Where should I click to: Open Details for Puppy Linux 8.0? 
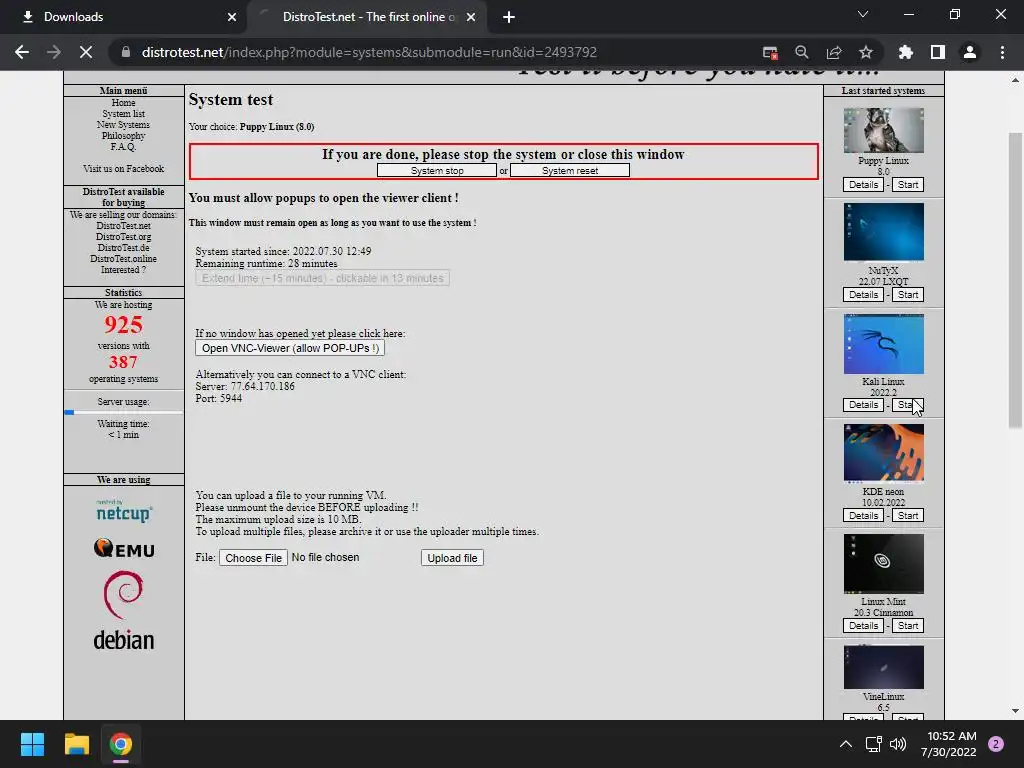863,185
